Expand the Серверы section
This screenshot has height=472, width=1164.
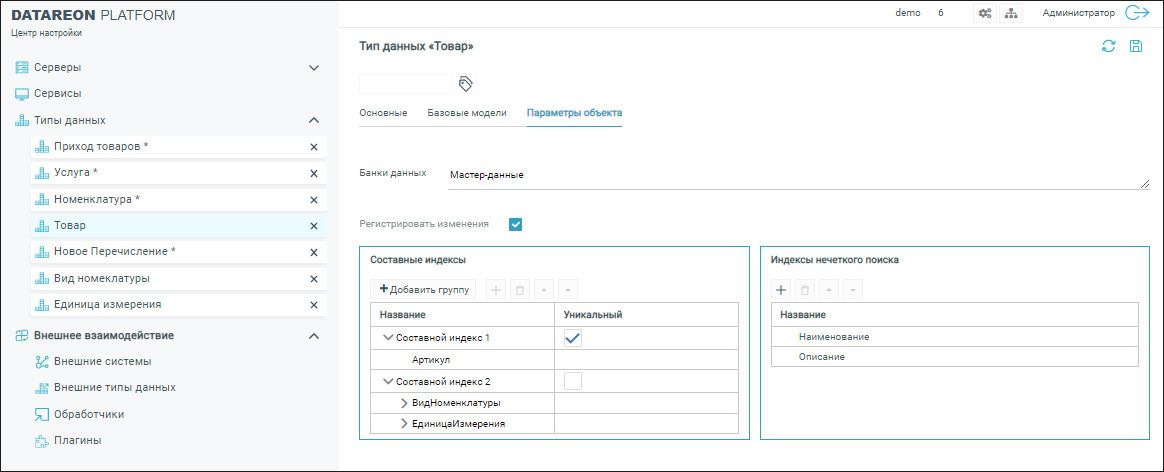[x=313, y=68]
